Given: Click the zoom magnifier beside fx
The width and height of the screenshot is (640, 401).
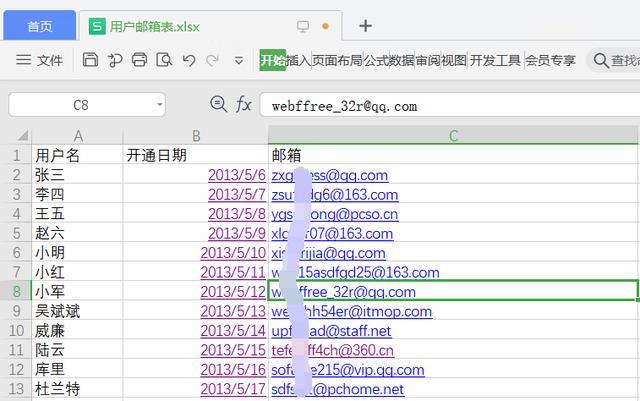Looking at the screenshot, I should pyautogui.click(x=218, y=104).
